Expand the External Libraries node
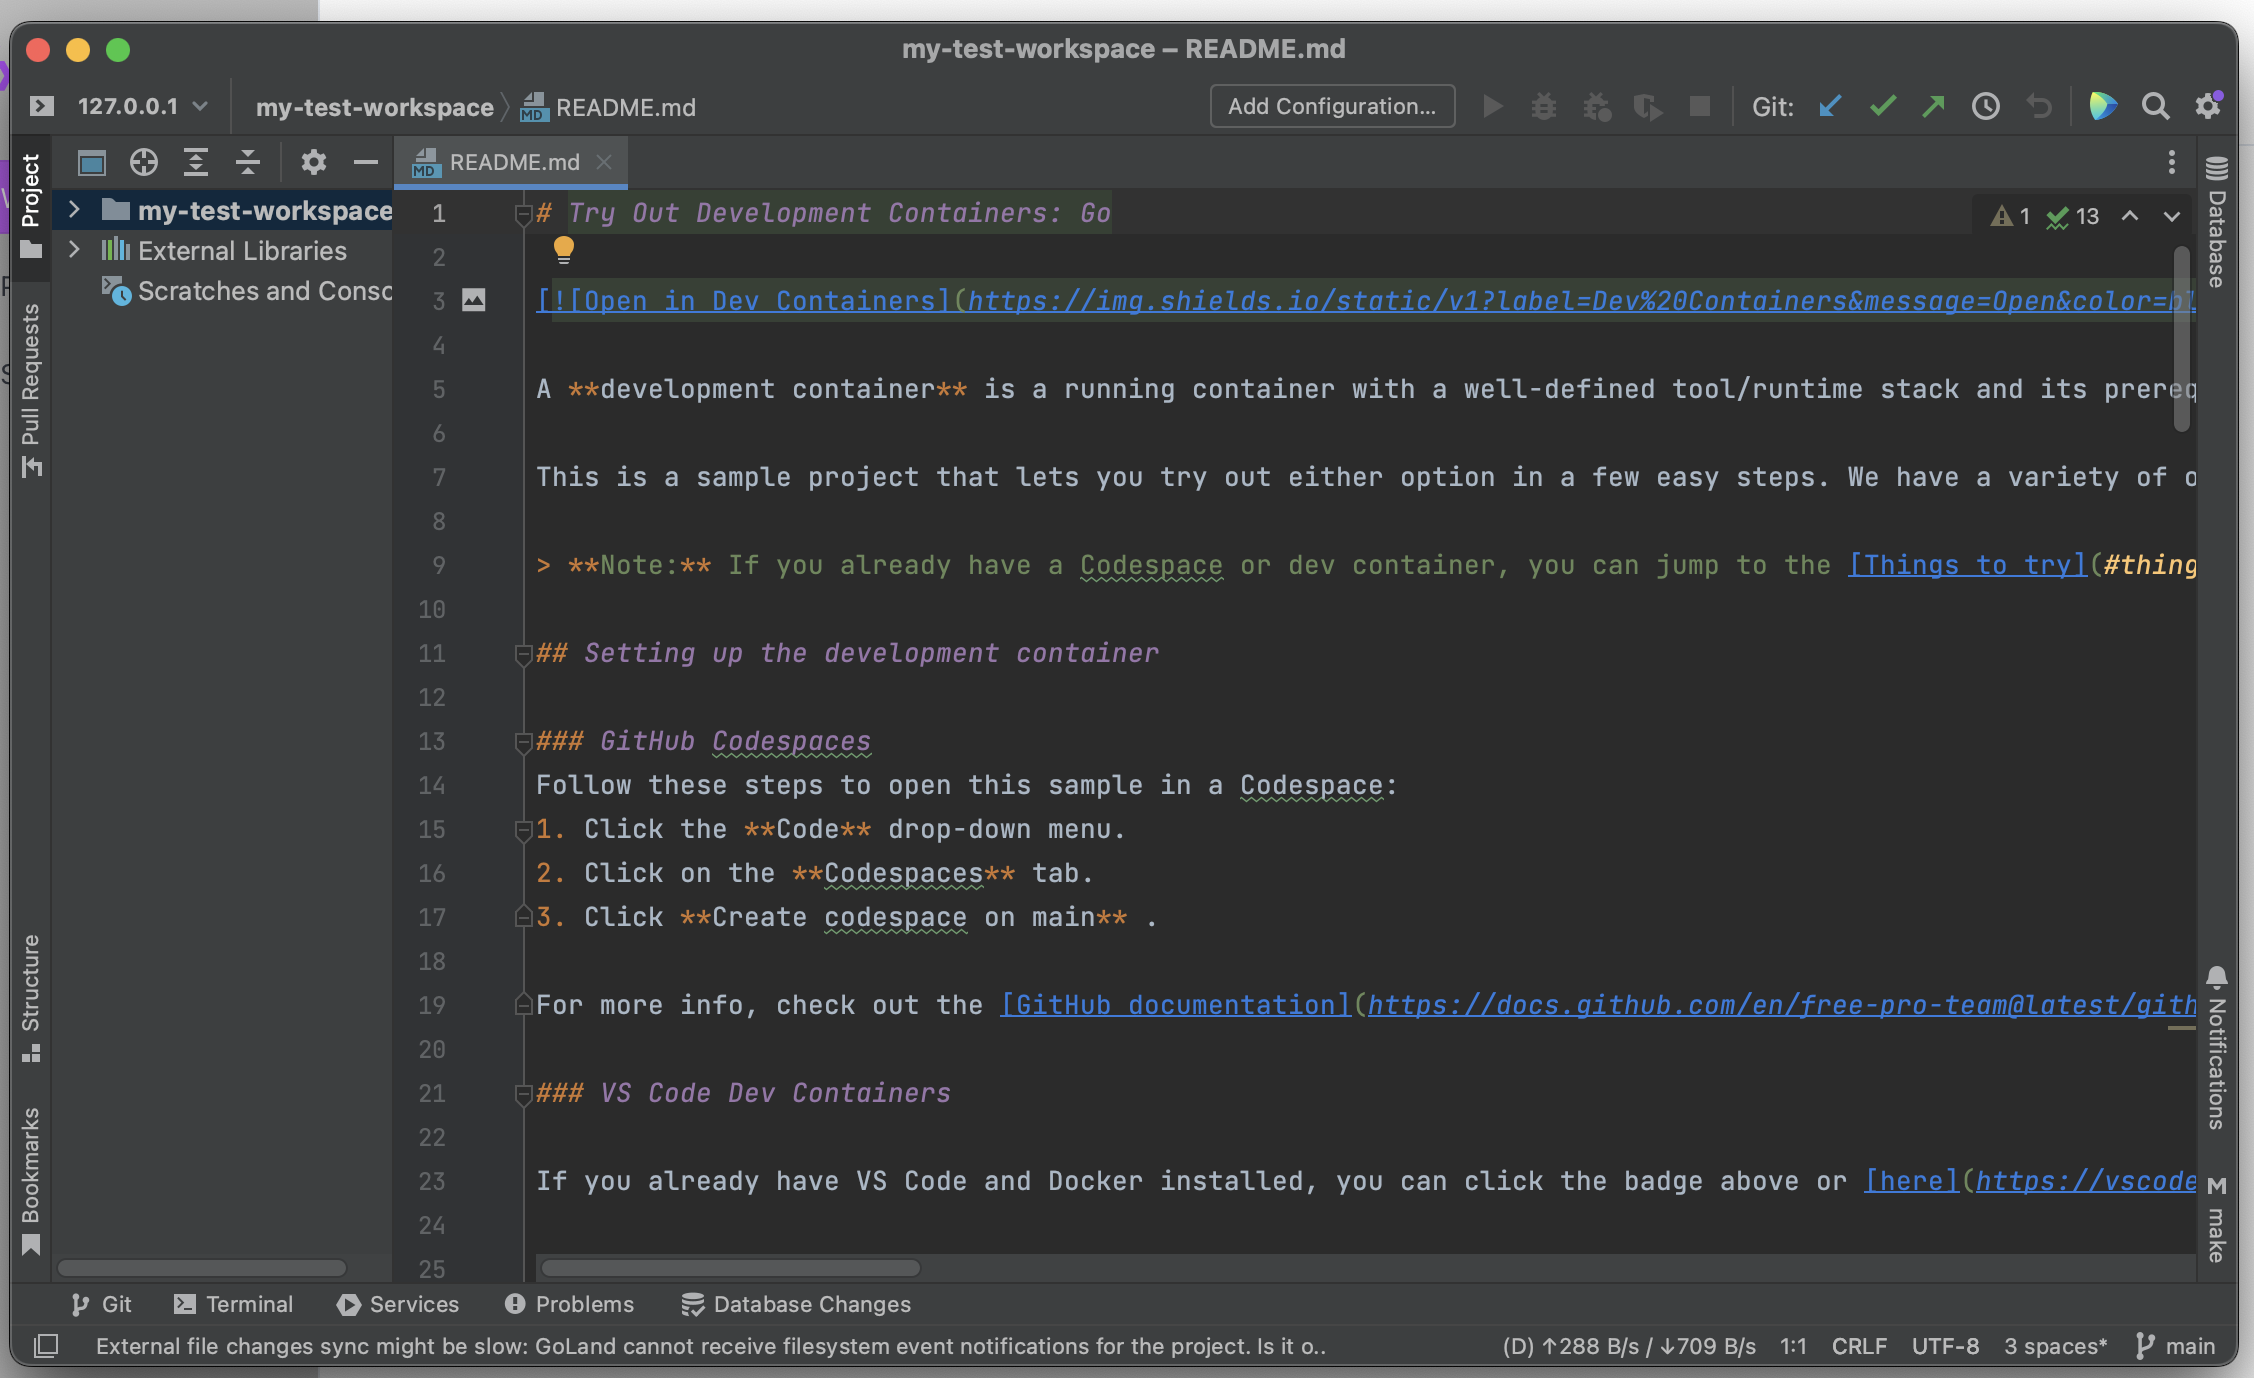2254x1378 pixels. pyautogui.click(x=74, y=250)
